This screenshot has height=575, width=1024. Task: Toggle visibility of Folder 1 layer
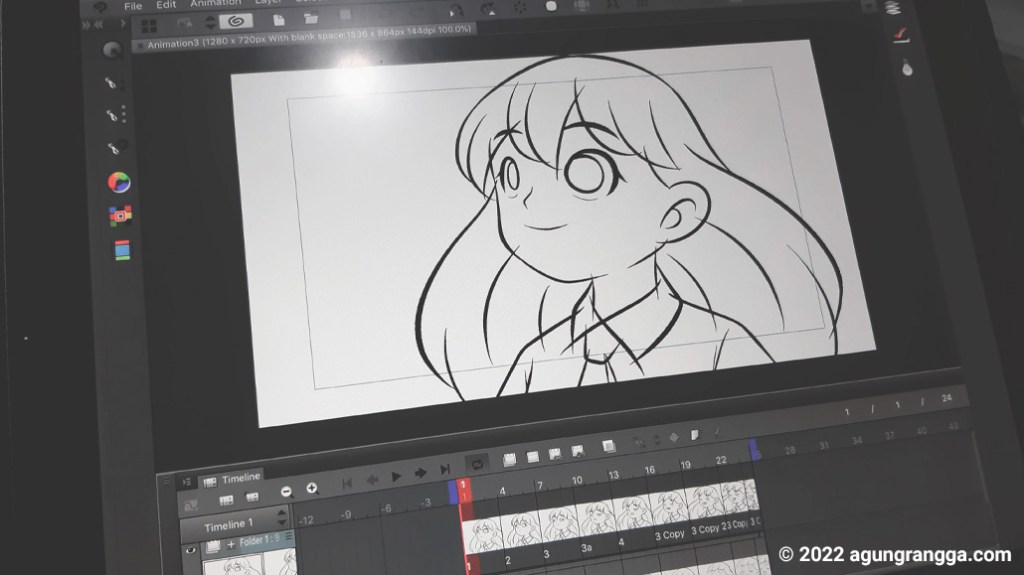tap(190, 549)
